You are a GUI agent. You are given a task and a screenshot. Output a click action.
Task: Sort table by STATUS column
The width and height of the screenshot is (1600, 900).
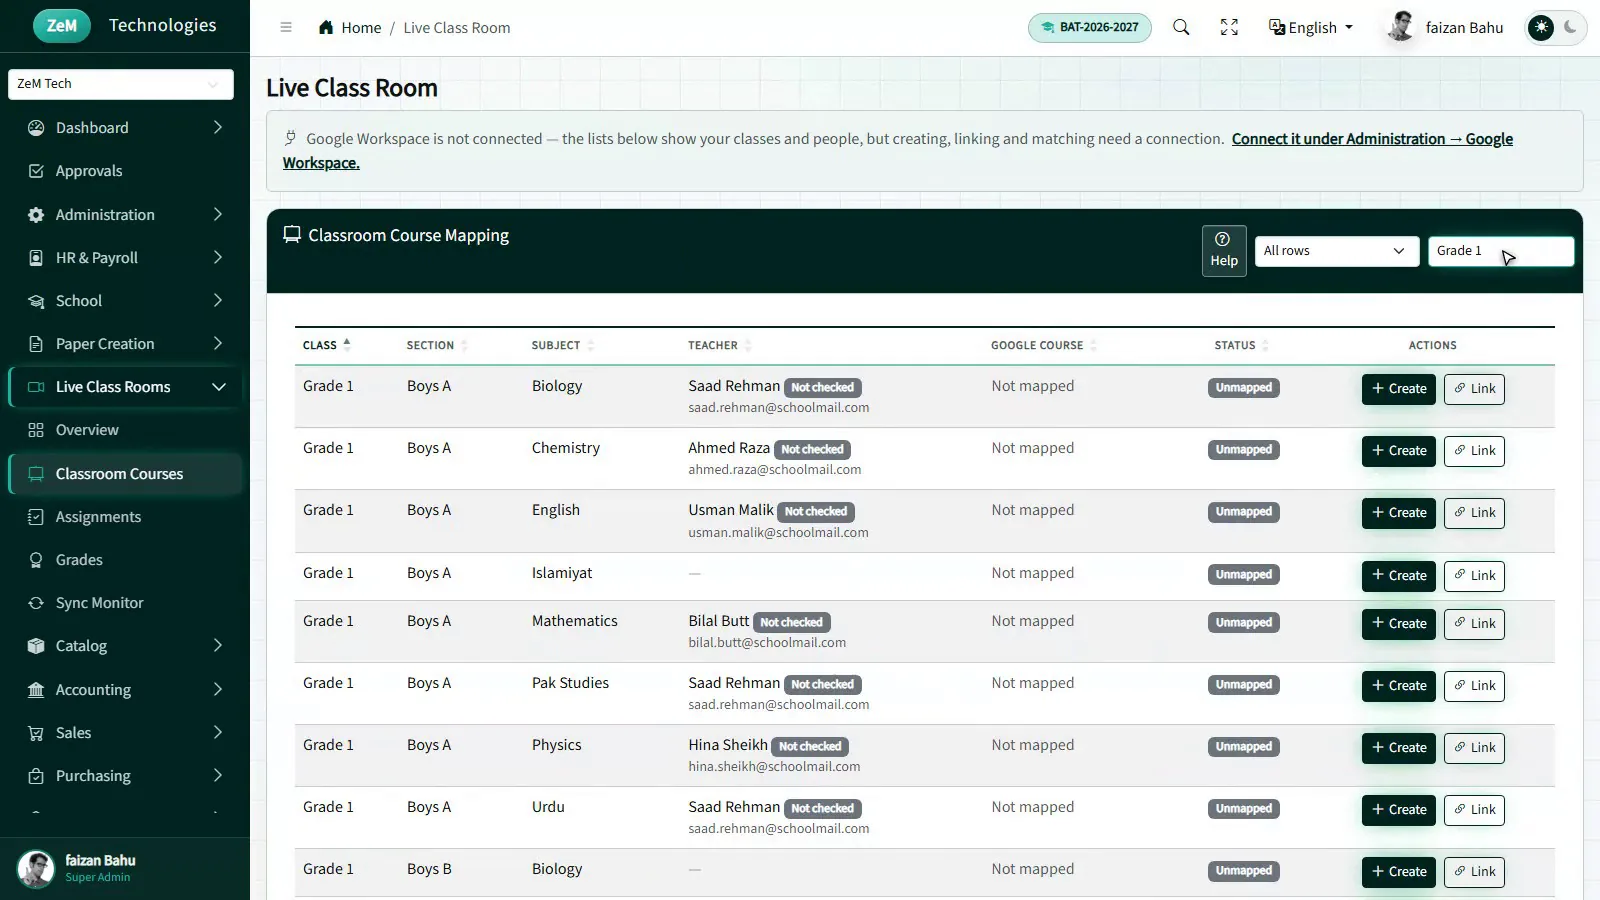1242,345
